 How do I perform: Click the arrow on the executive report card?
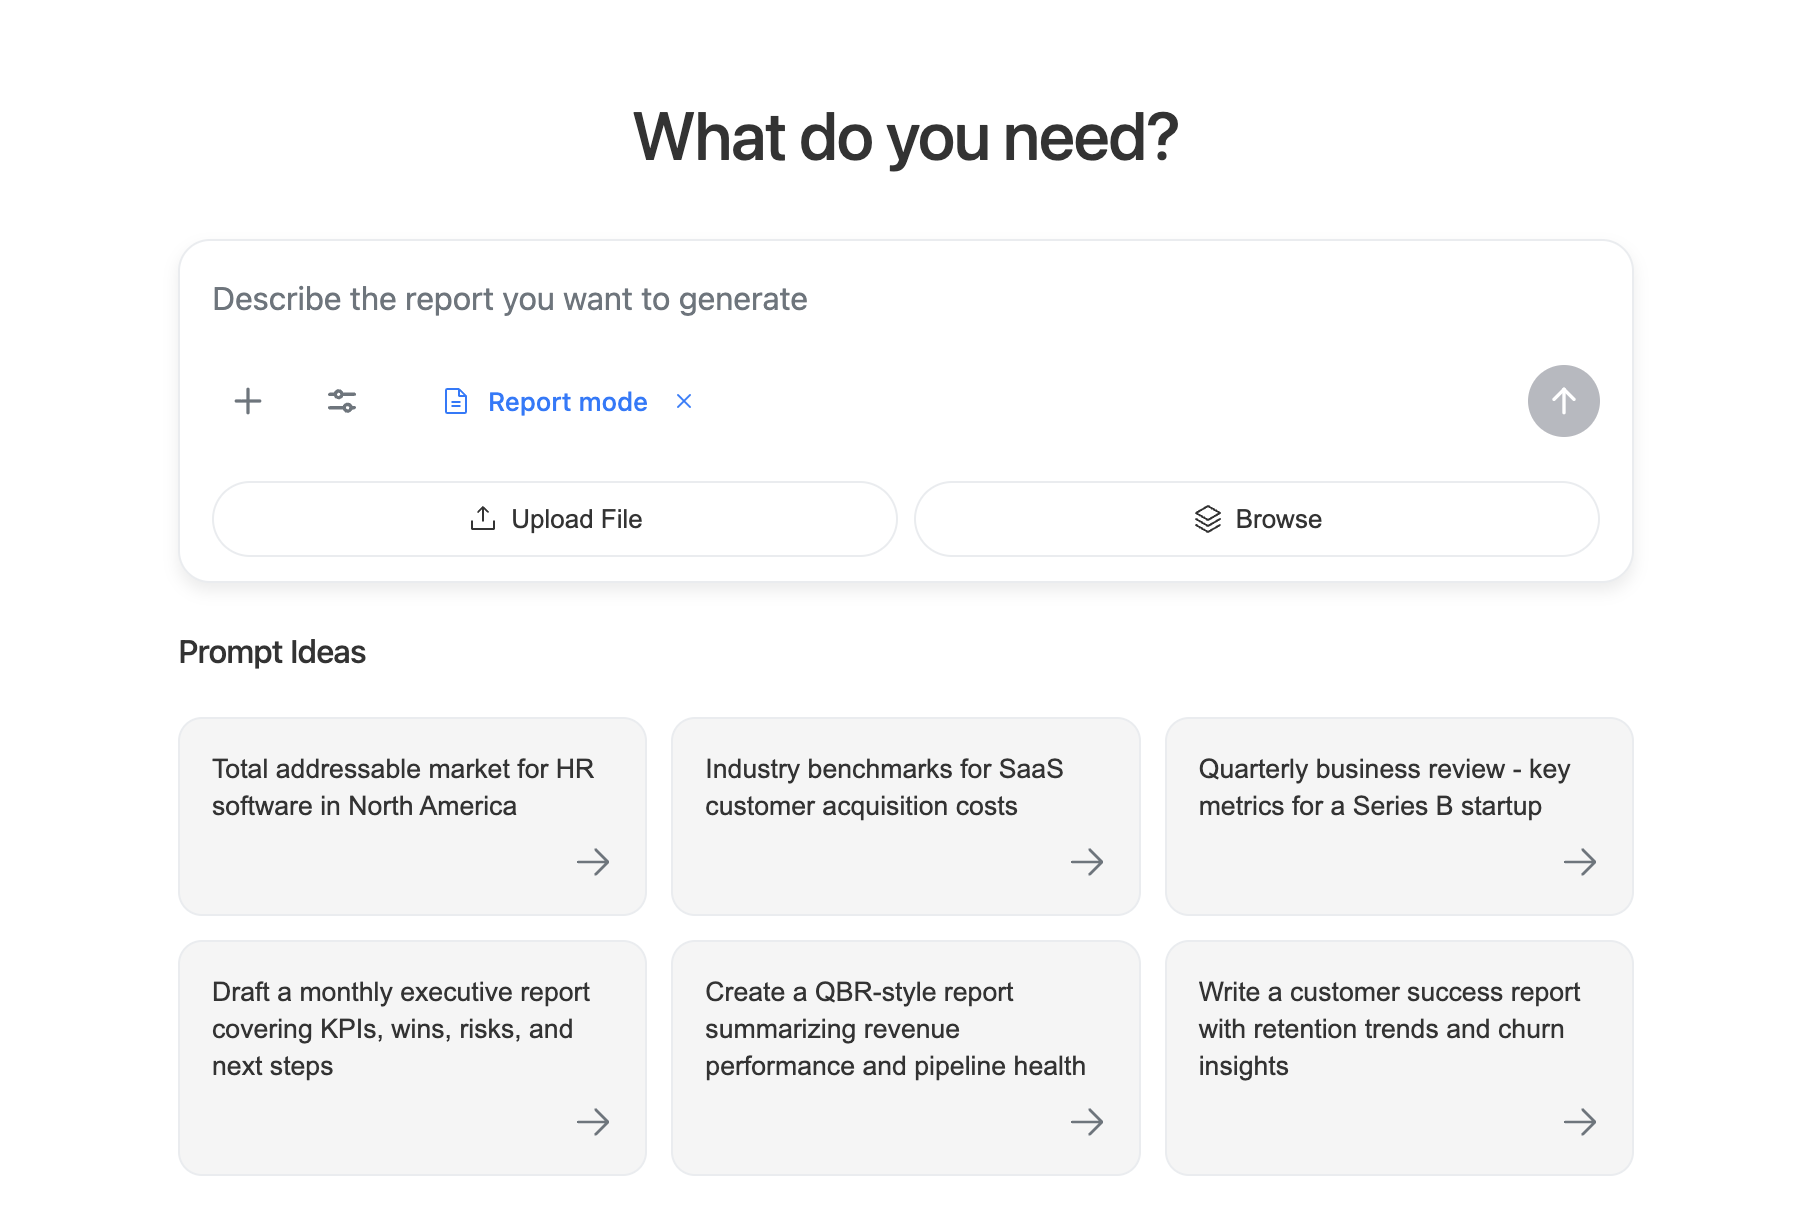[x=593, y=1122]
